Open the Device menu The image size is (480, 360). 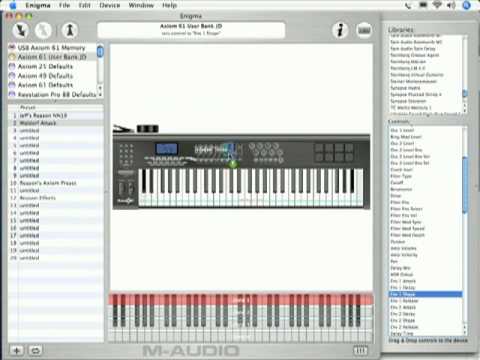(x=110, y=5)
